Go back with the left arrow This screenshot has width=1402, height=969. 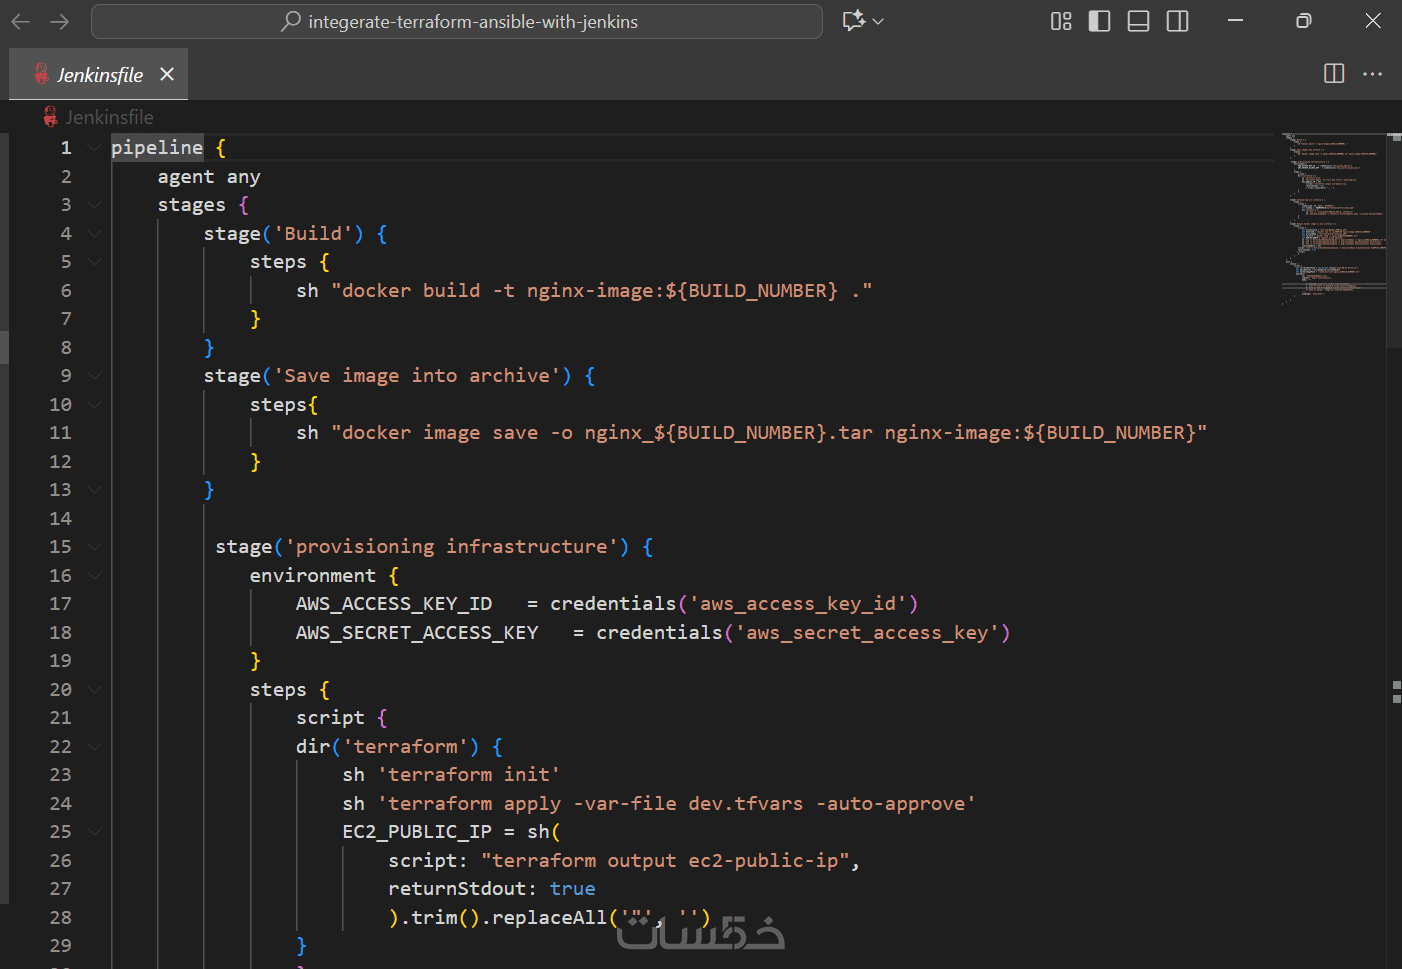21,21
